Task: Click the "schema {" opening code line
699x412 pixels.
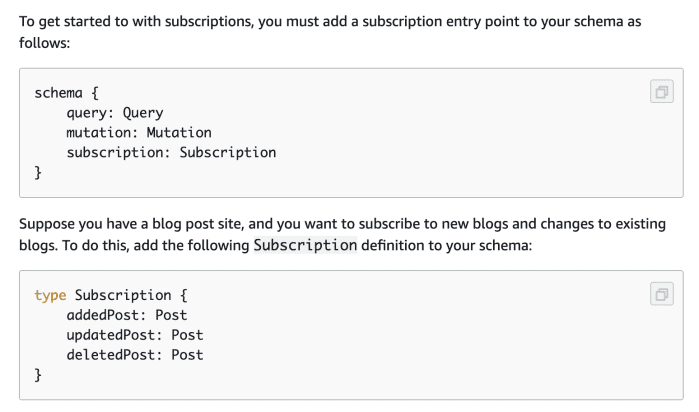Action: click(x=66, y=93)
